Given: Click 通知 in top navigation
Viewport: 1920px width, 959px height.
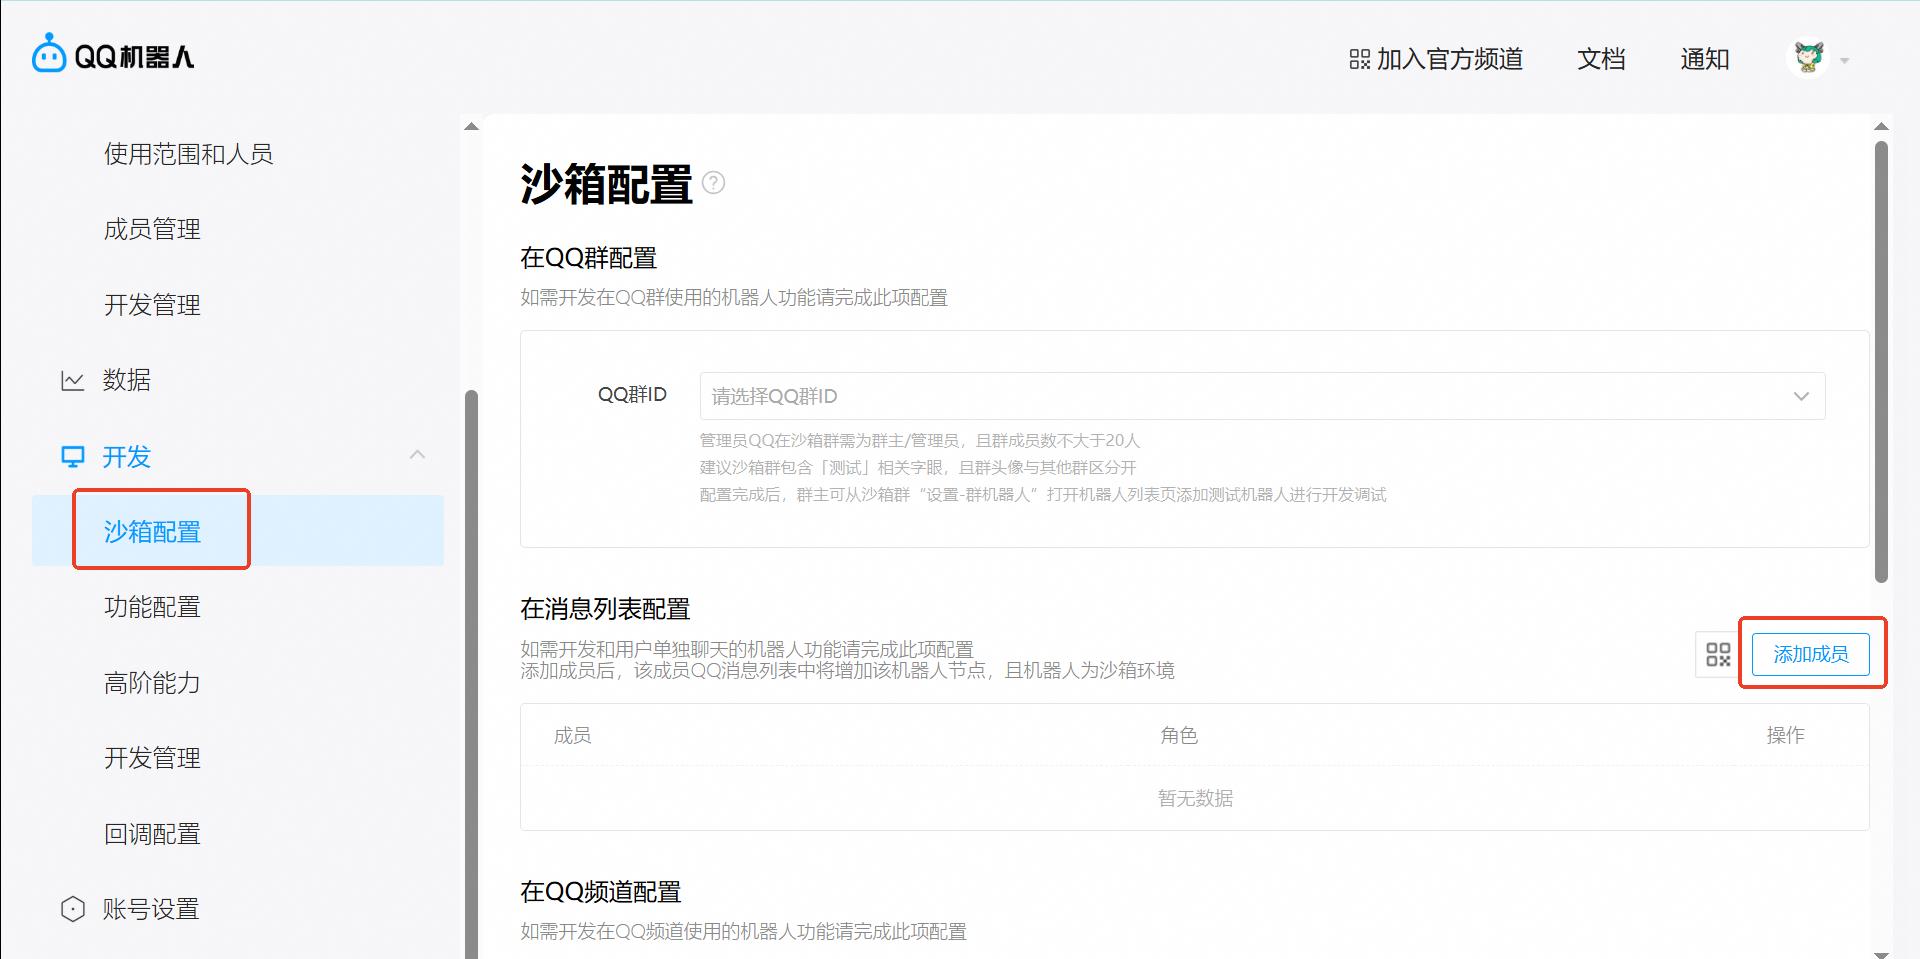Looking at the screenshot, I should (x=1705, y=59).
